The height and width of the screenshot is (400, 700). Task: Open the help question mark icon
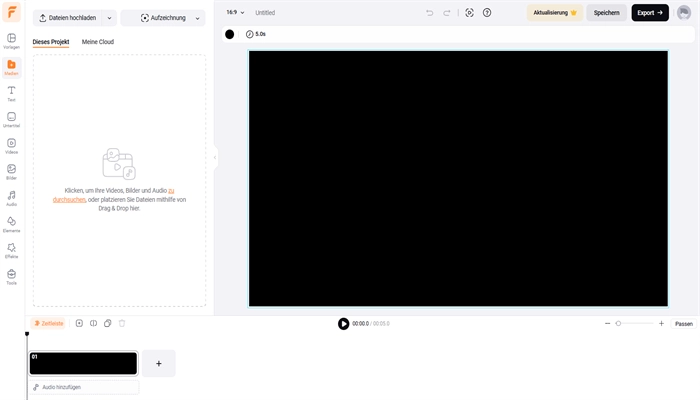click(487, 13)
